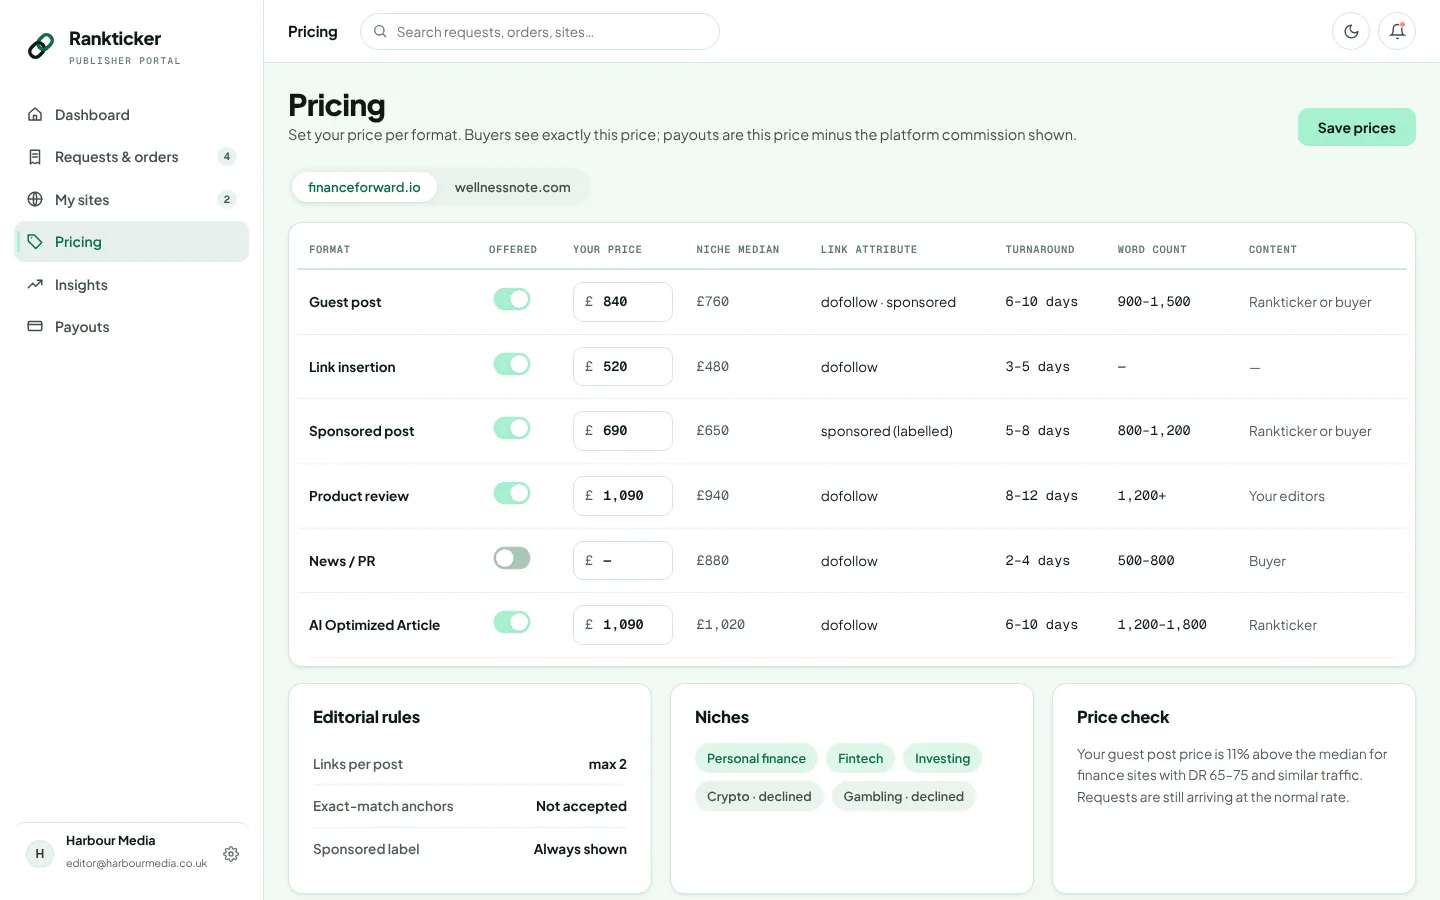Viewport: 1440px width, 900px height.
Task: Click the 'Always shown' label value
Action: click(580, 849)
